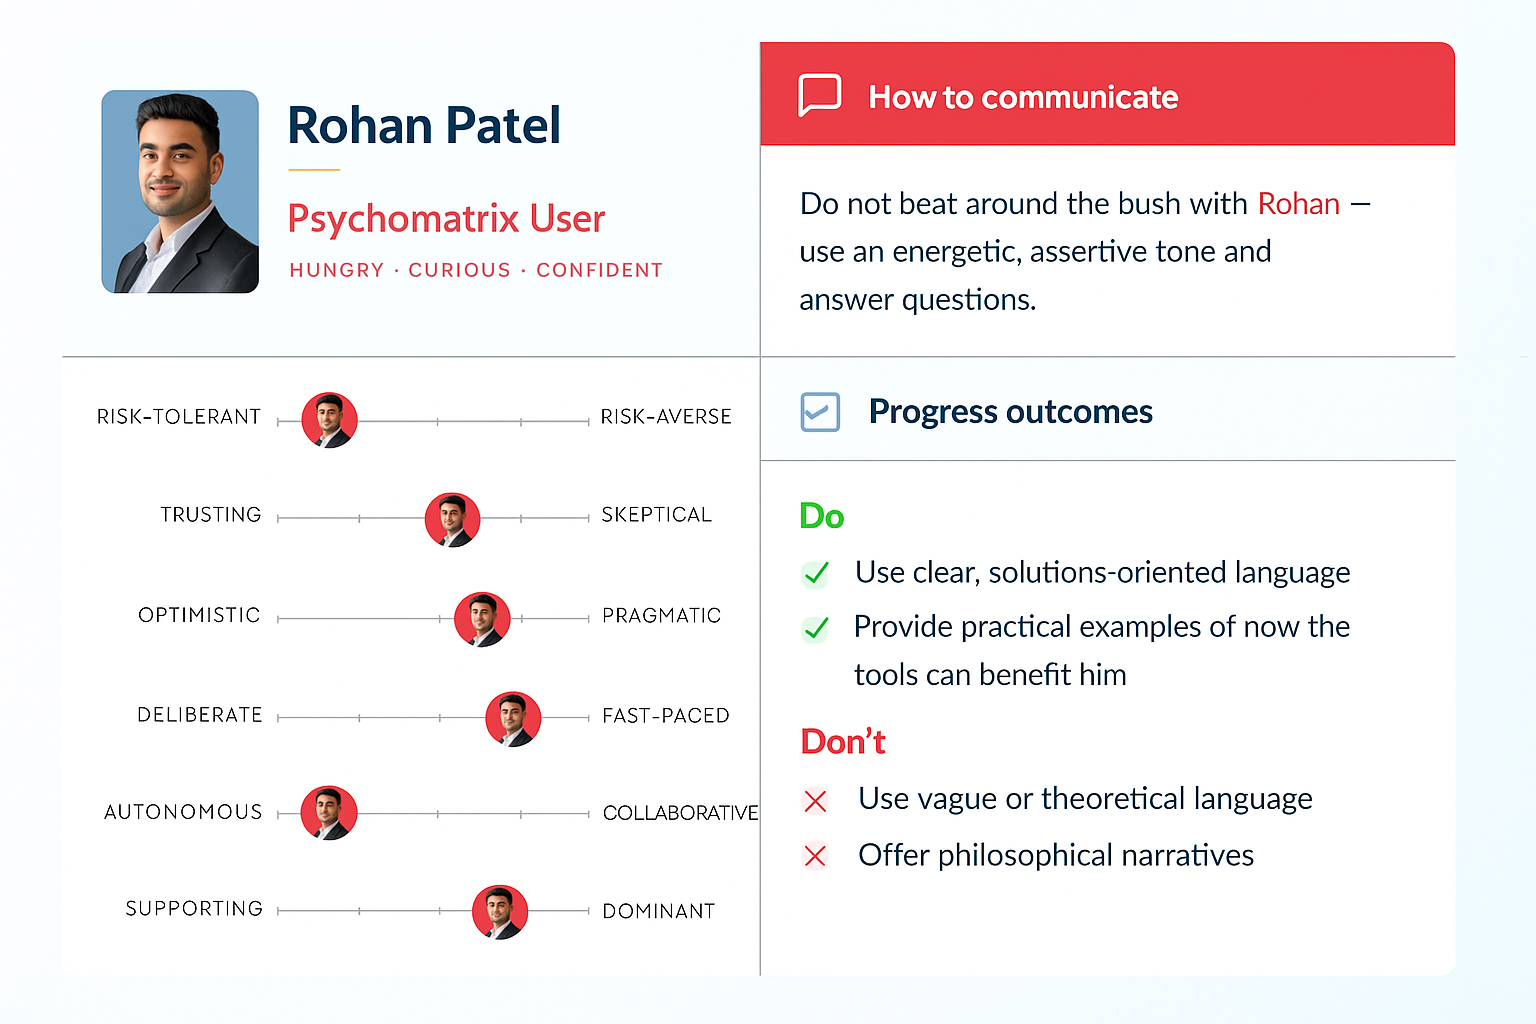Click the Progress outcomes checkbox icon

point(820,412)
